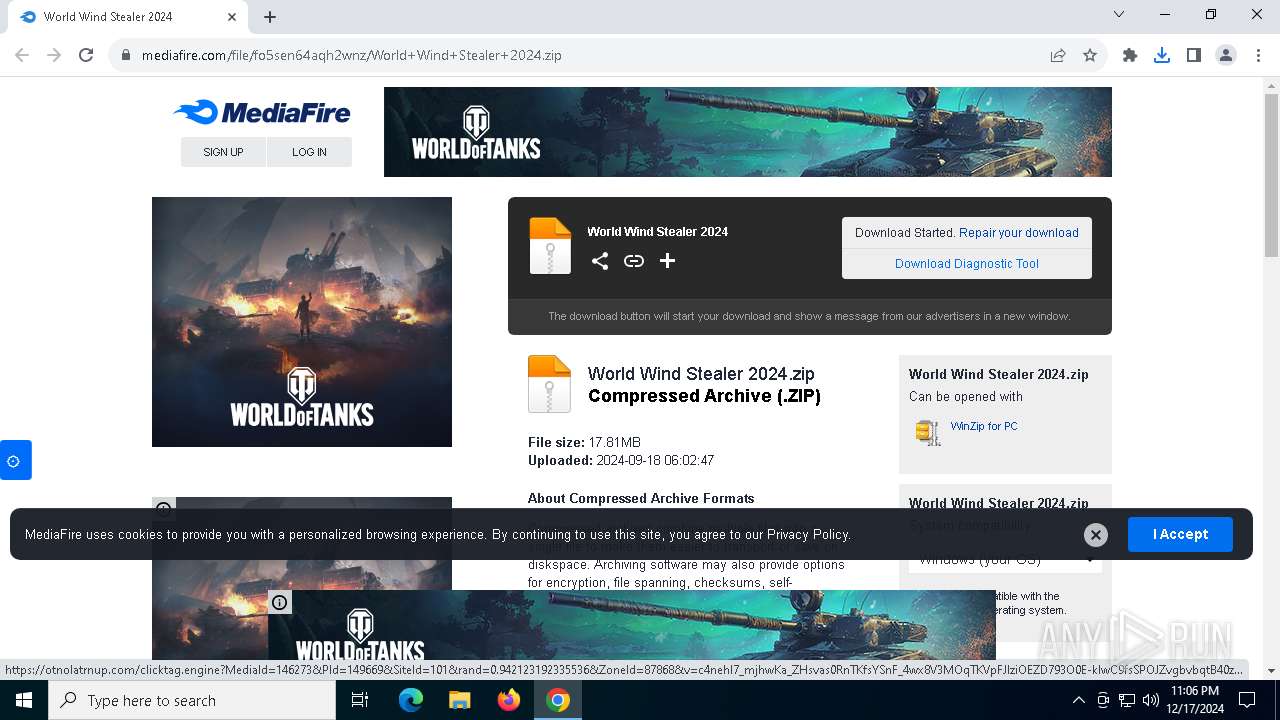This screenshot has width=1280, height=720.
Task: Click the blue accessibility widget on left edge
Action: [x=15, y=460]
